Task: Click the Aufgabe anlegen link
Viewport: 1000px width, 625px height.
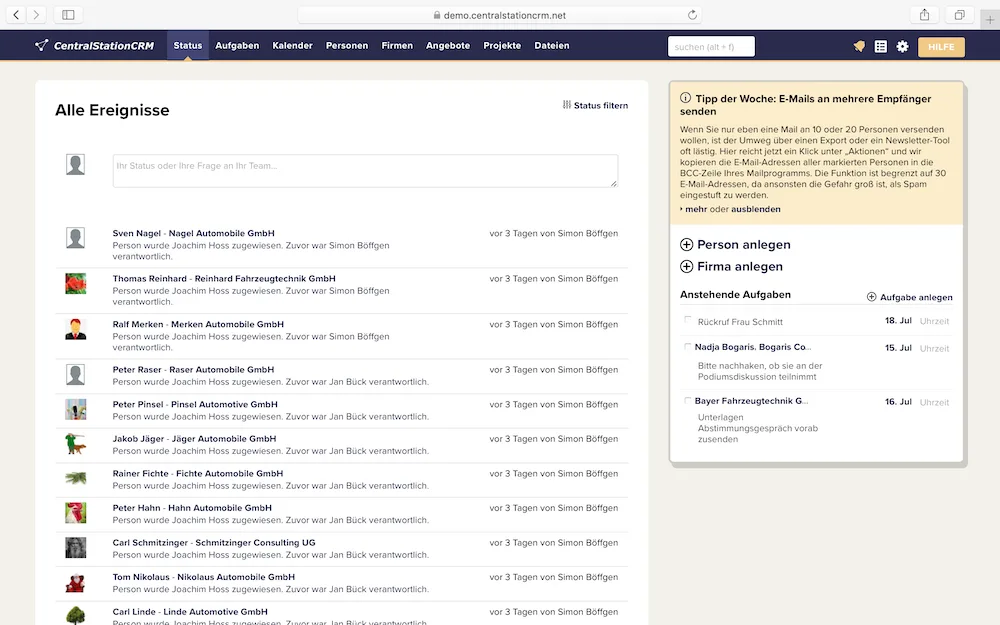Action: point(916,297)
